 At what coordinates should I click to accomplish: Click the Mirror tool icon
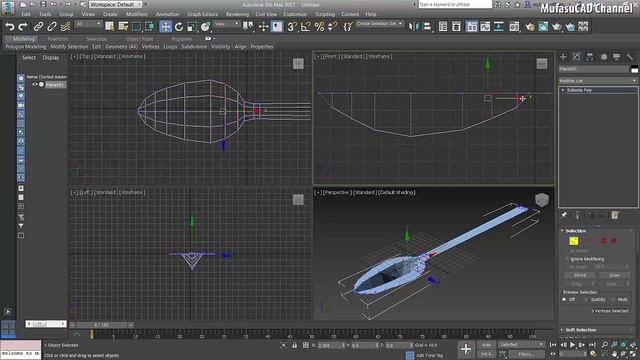[x=413, y=27]
